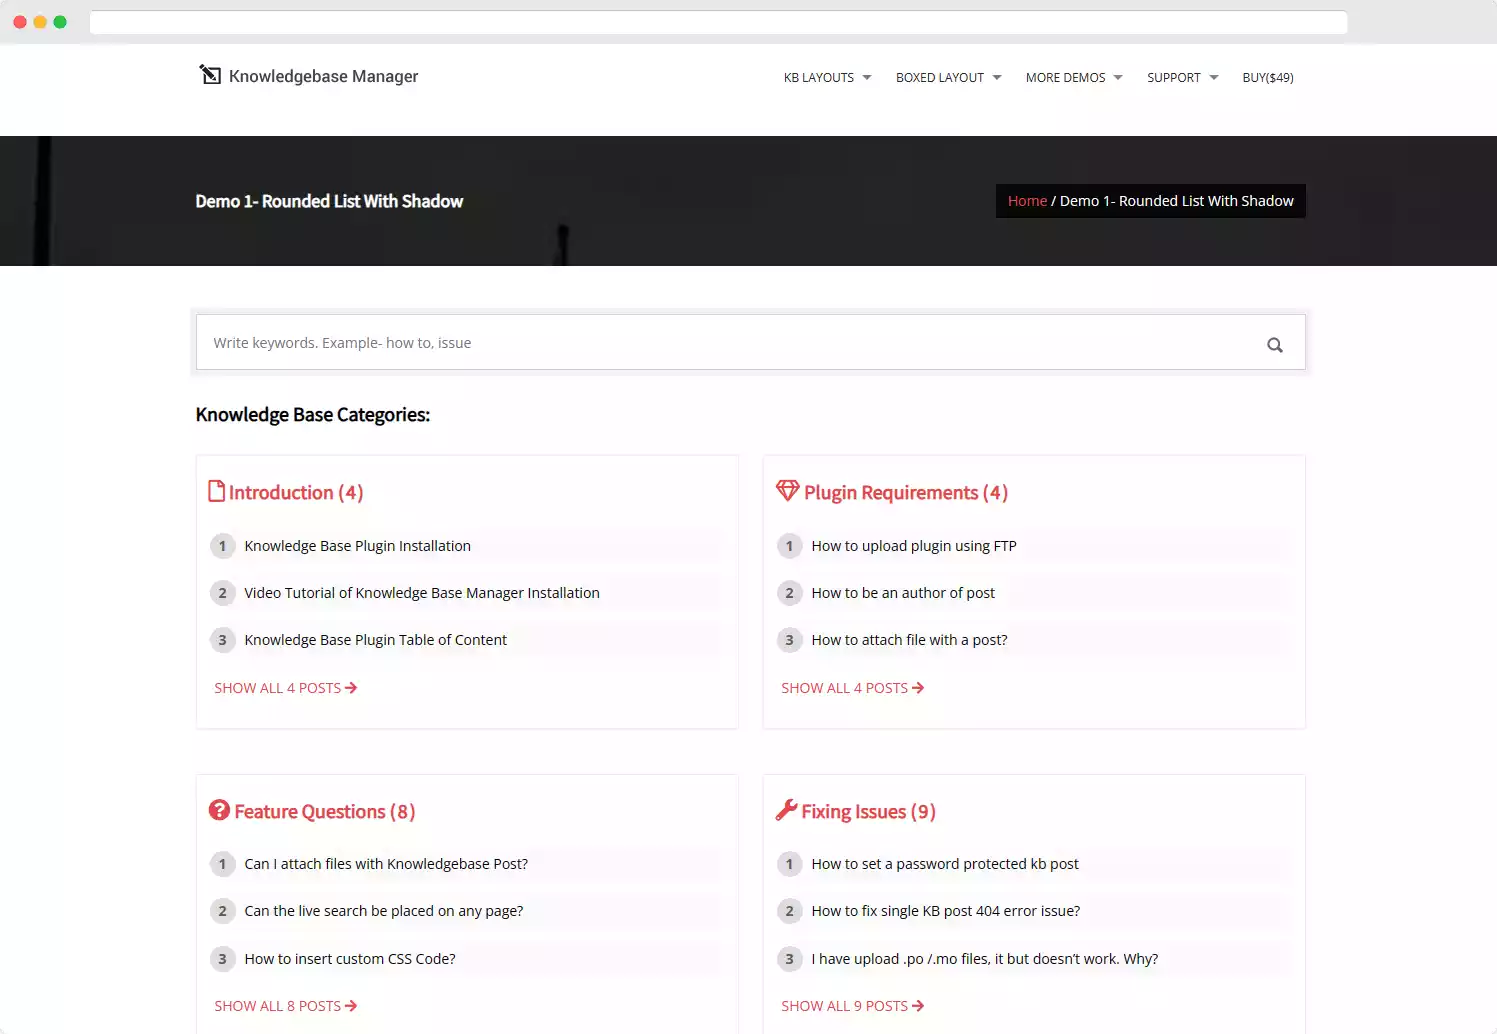1497x1034 pixels.
Task: Open Can the live search be placed on any page?
Action: pos(383,910)
